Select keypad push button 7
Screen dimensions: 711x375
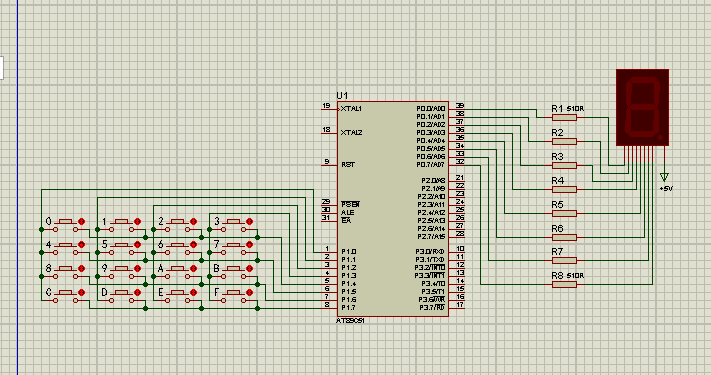point(234,248)
